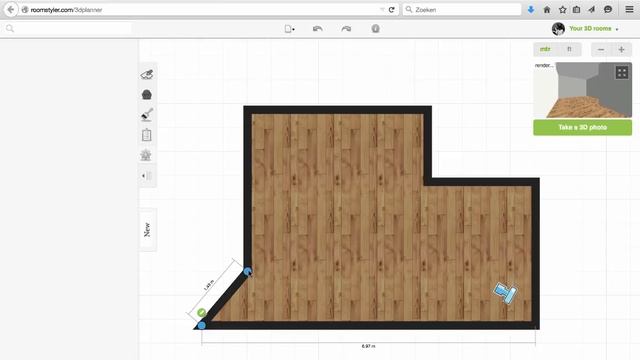Redo the last action
Screen dimensions: 640x360
pyautogui.click(x=346, y=29)
